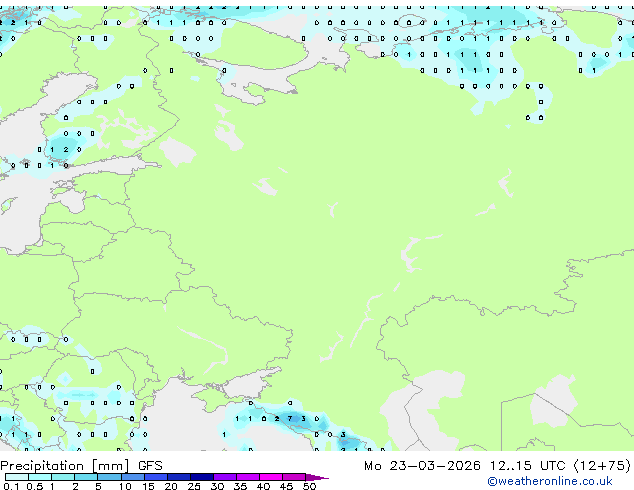Click the '0.5' legend scale label
The height and width of the screenshot is (490, 634).
[x=35, y=486]
